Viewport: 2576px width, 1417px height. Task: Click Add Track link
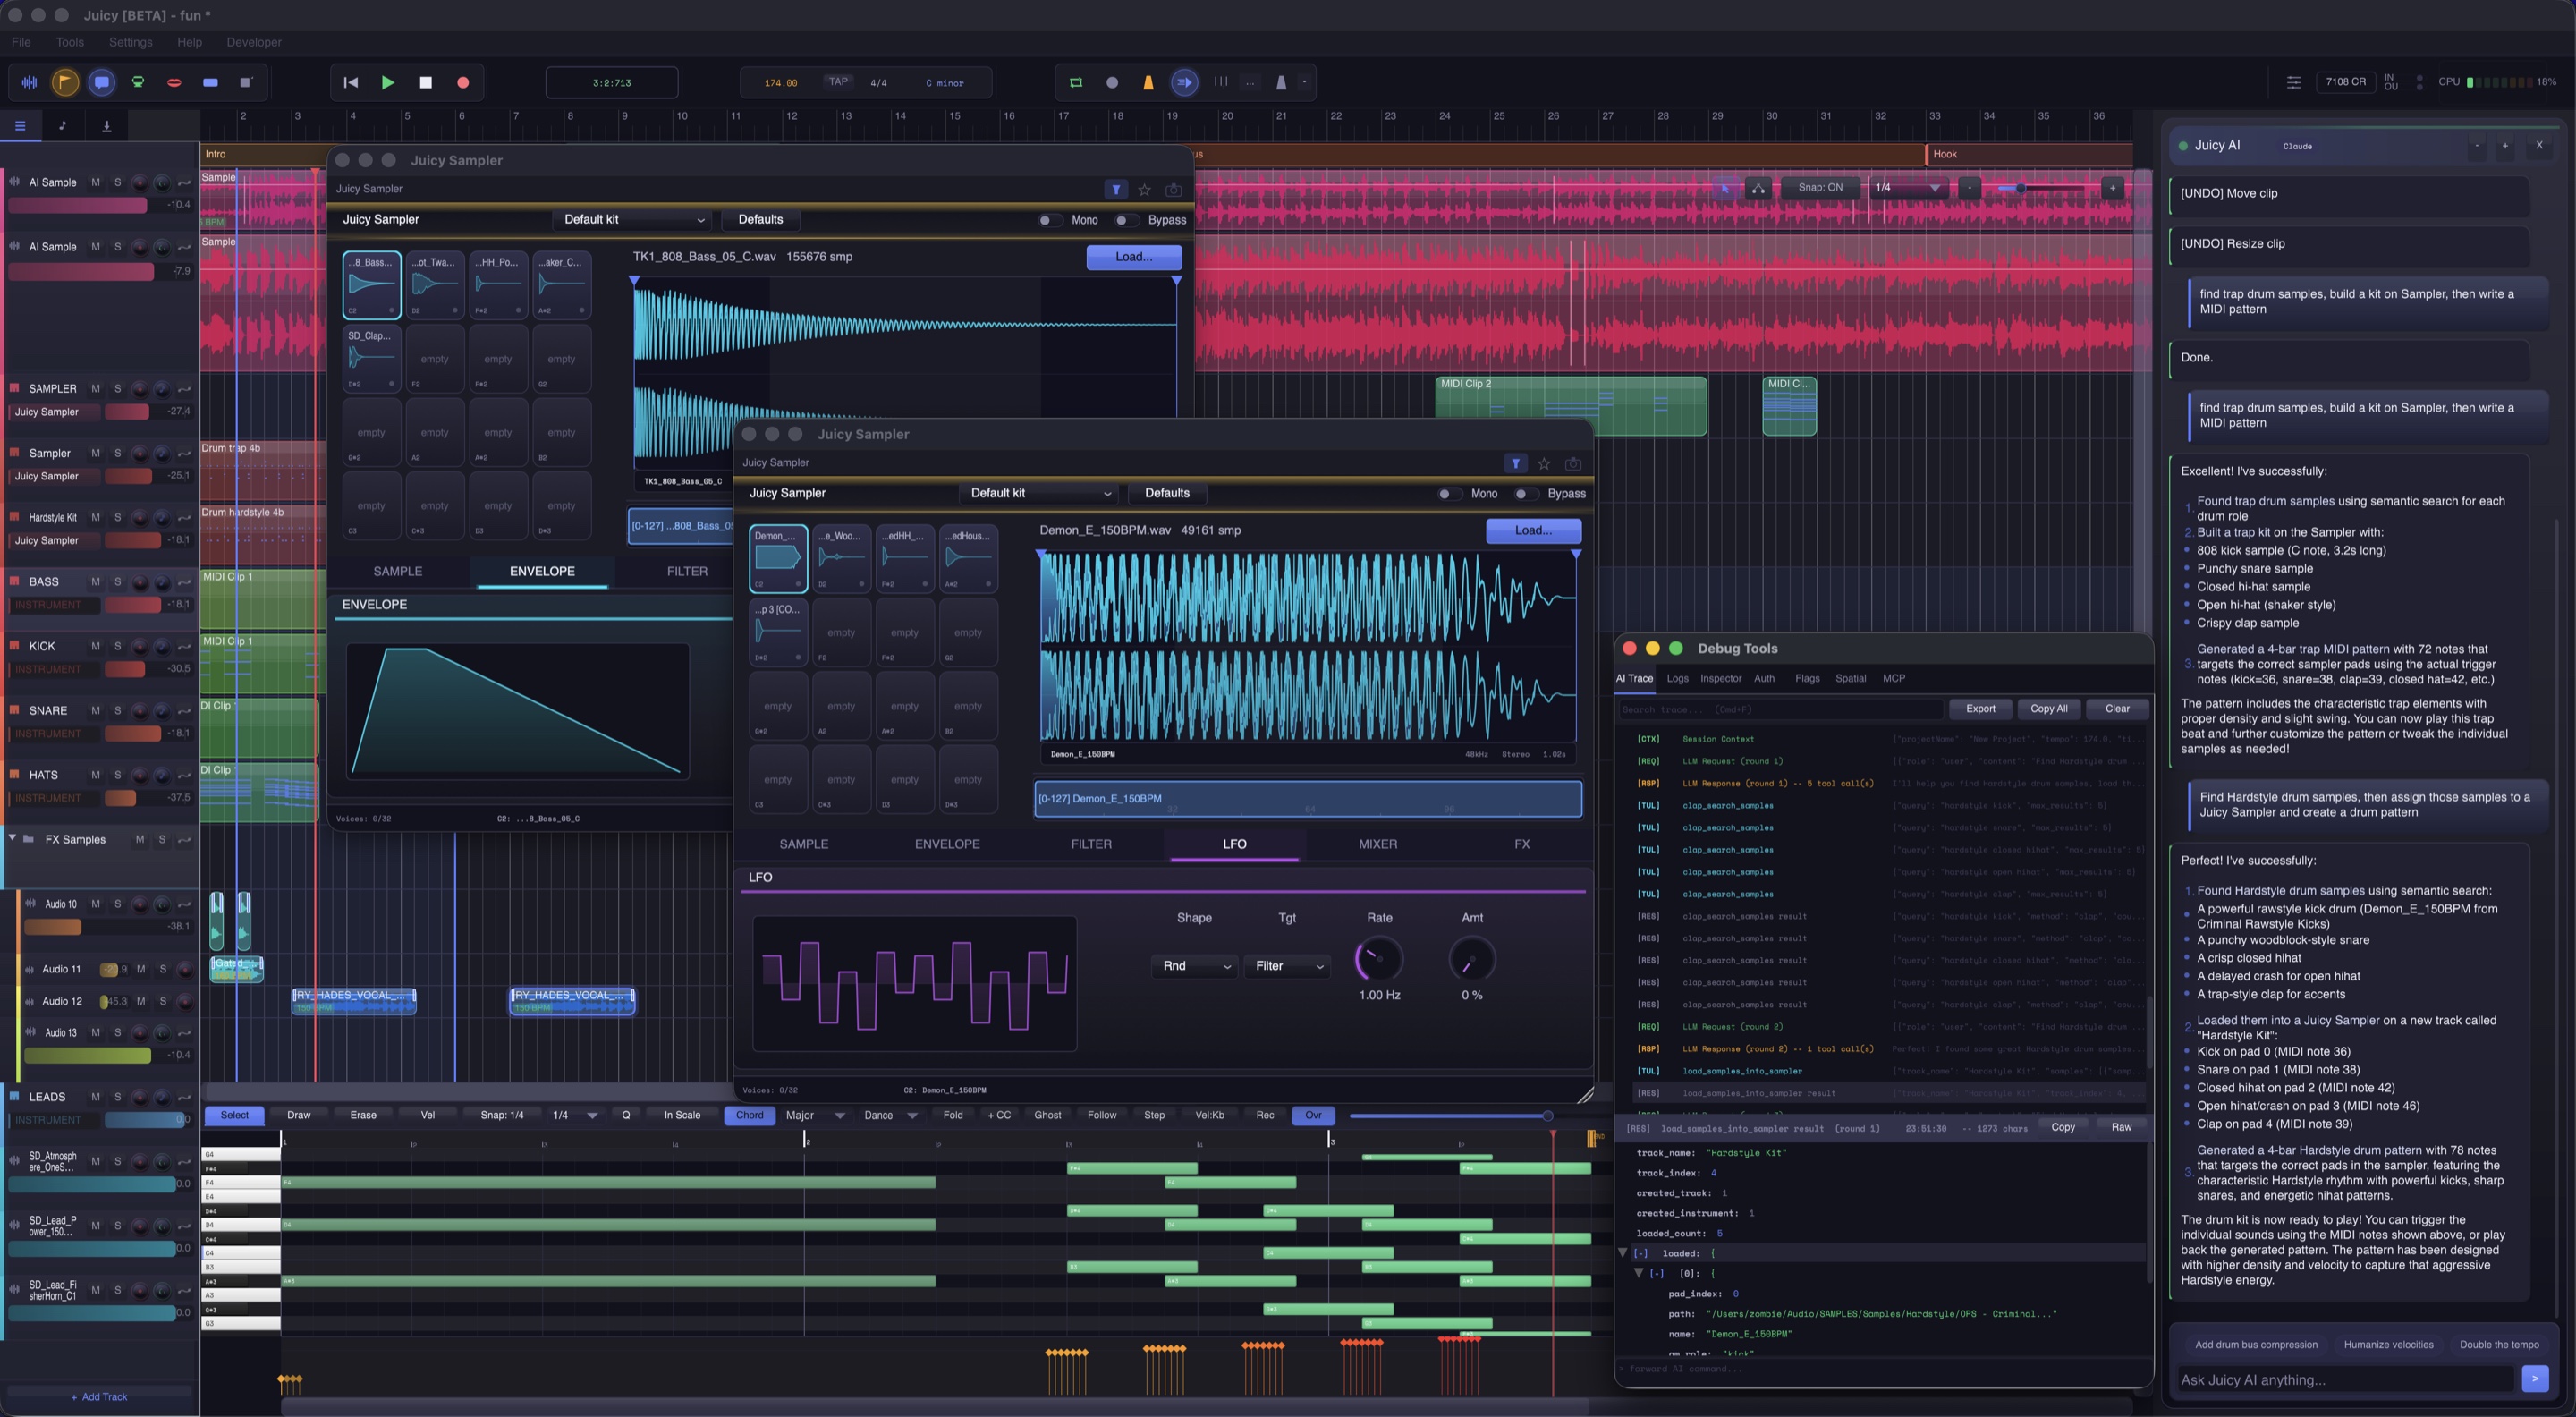99,1396
